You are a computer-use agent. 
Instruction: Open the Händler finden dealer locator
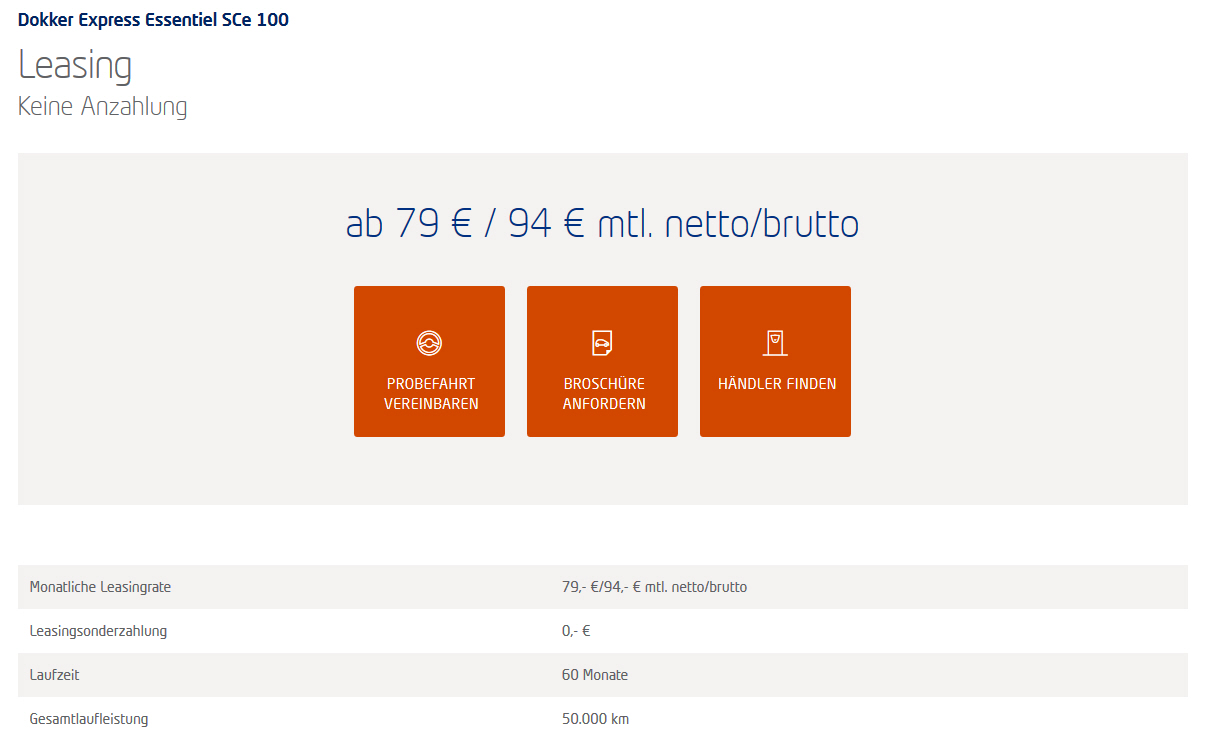pos(775,361)
